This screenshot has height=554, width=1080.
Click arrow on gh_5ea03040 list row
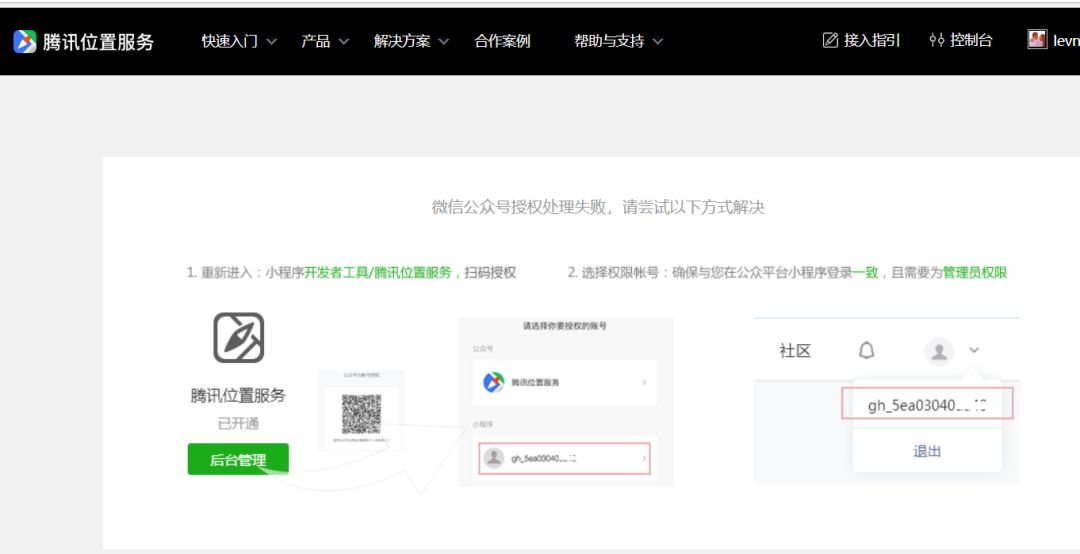[x=644, y=458]
